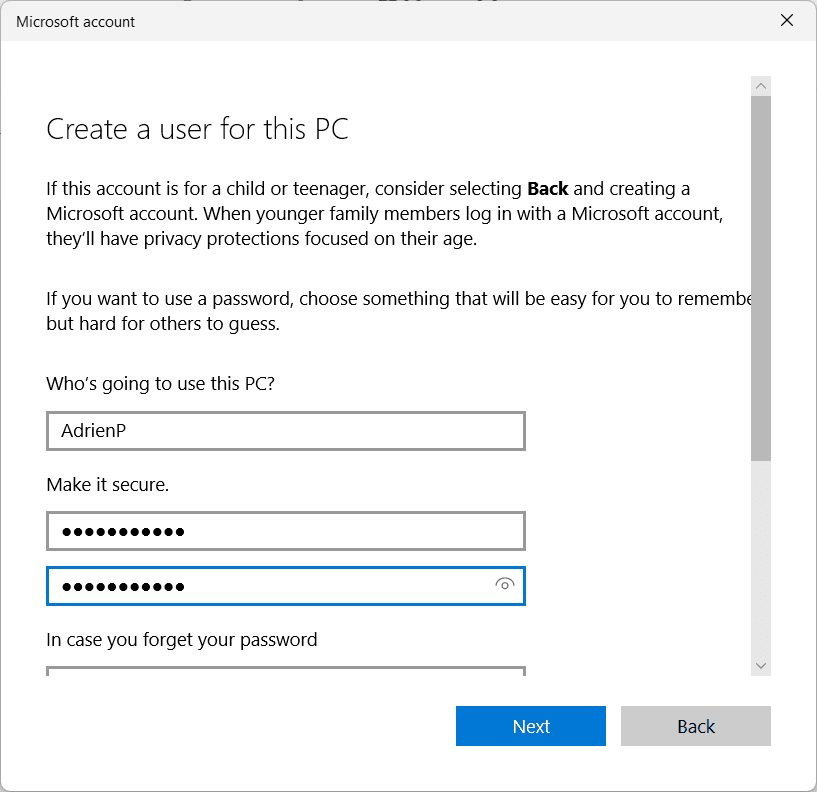Image resolution: width=817 pixels, height=792 pixels.
Task: Click the Back button
Action: 696,726
